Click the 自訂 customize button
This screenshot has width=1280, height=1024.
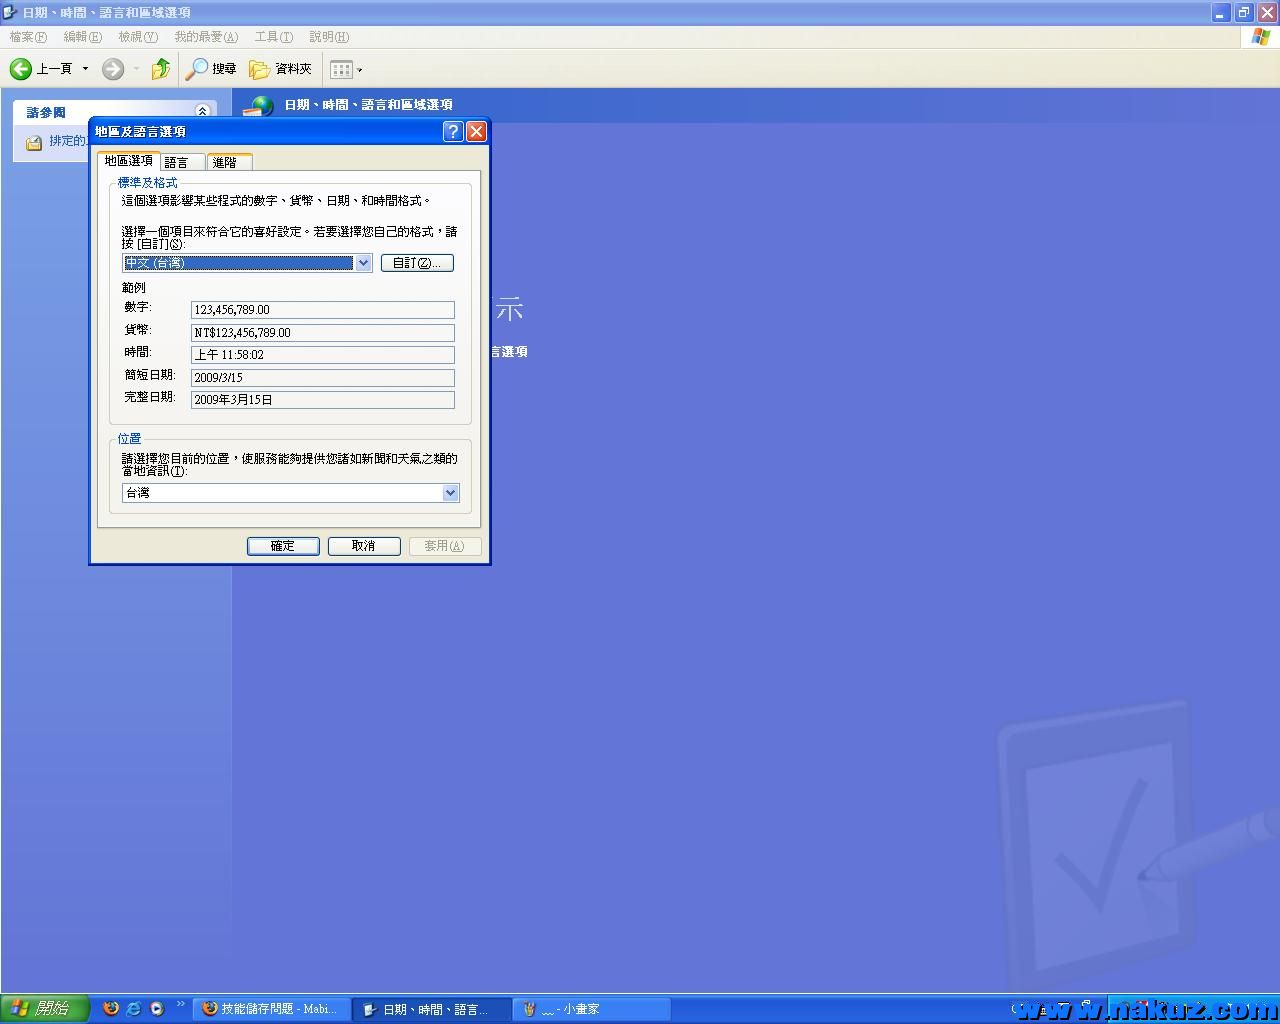(x=417, y=263)
